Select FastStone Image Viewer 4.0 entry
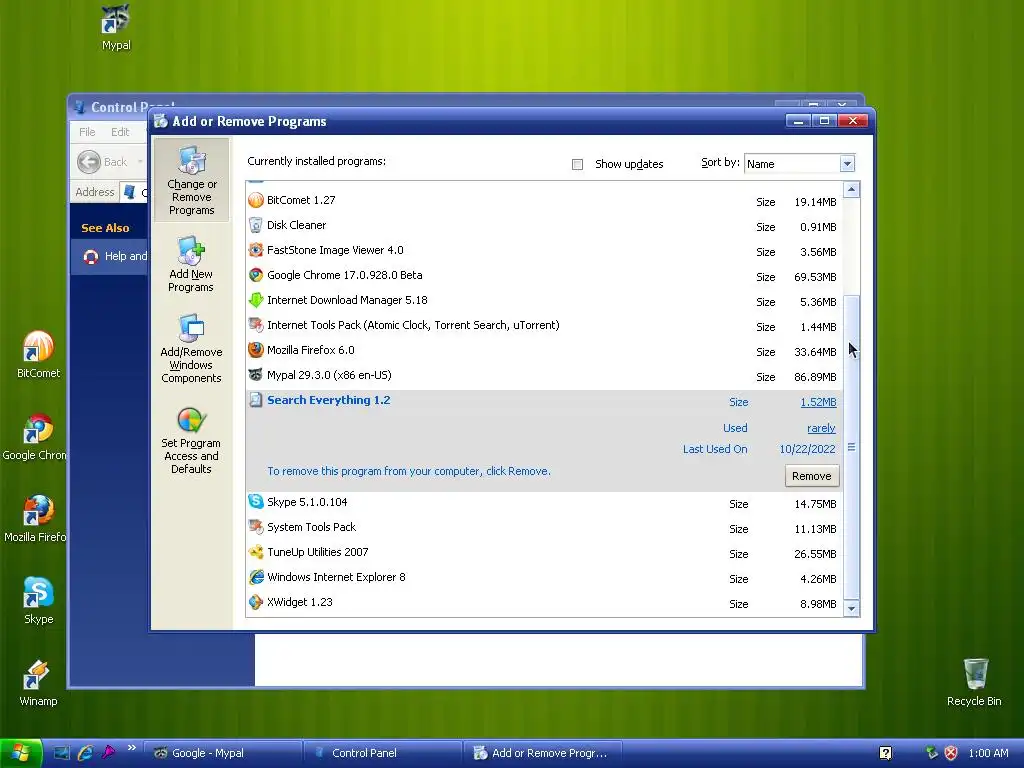This screenshot has height=768, width=1024. pyautogui.click(x=544, y=251)
